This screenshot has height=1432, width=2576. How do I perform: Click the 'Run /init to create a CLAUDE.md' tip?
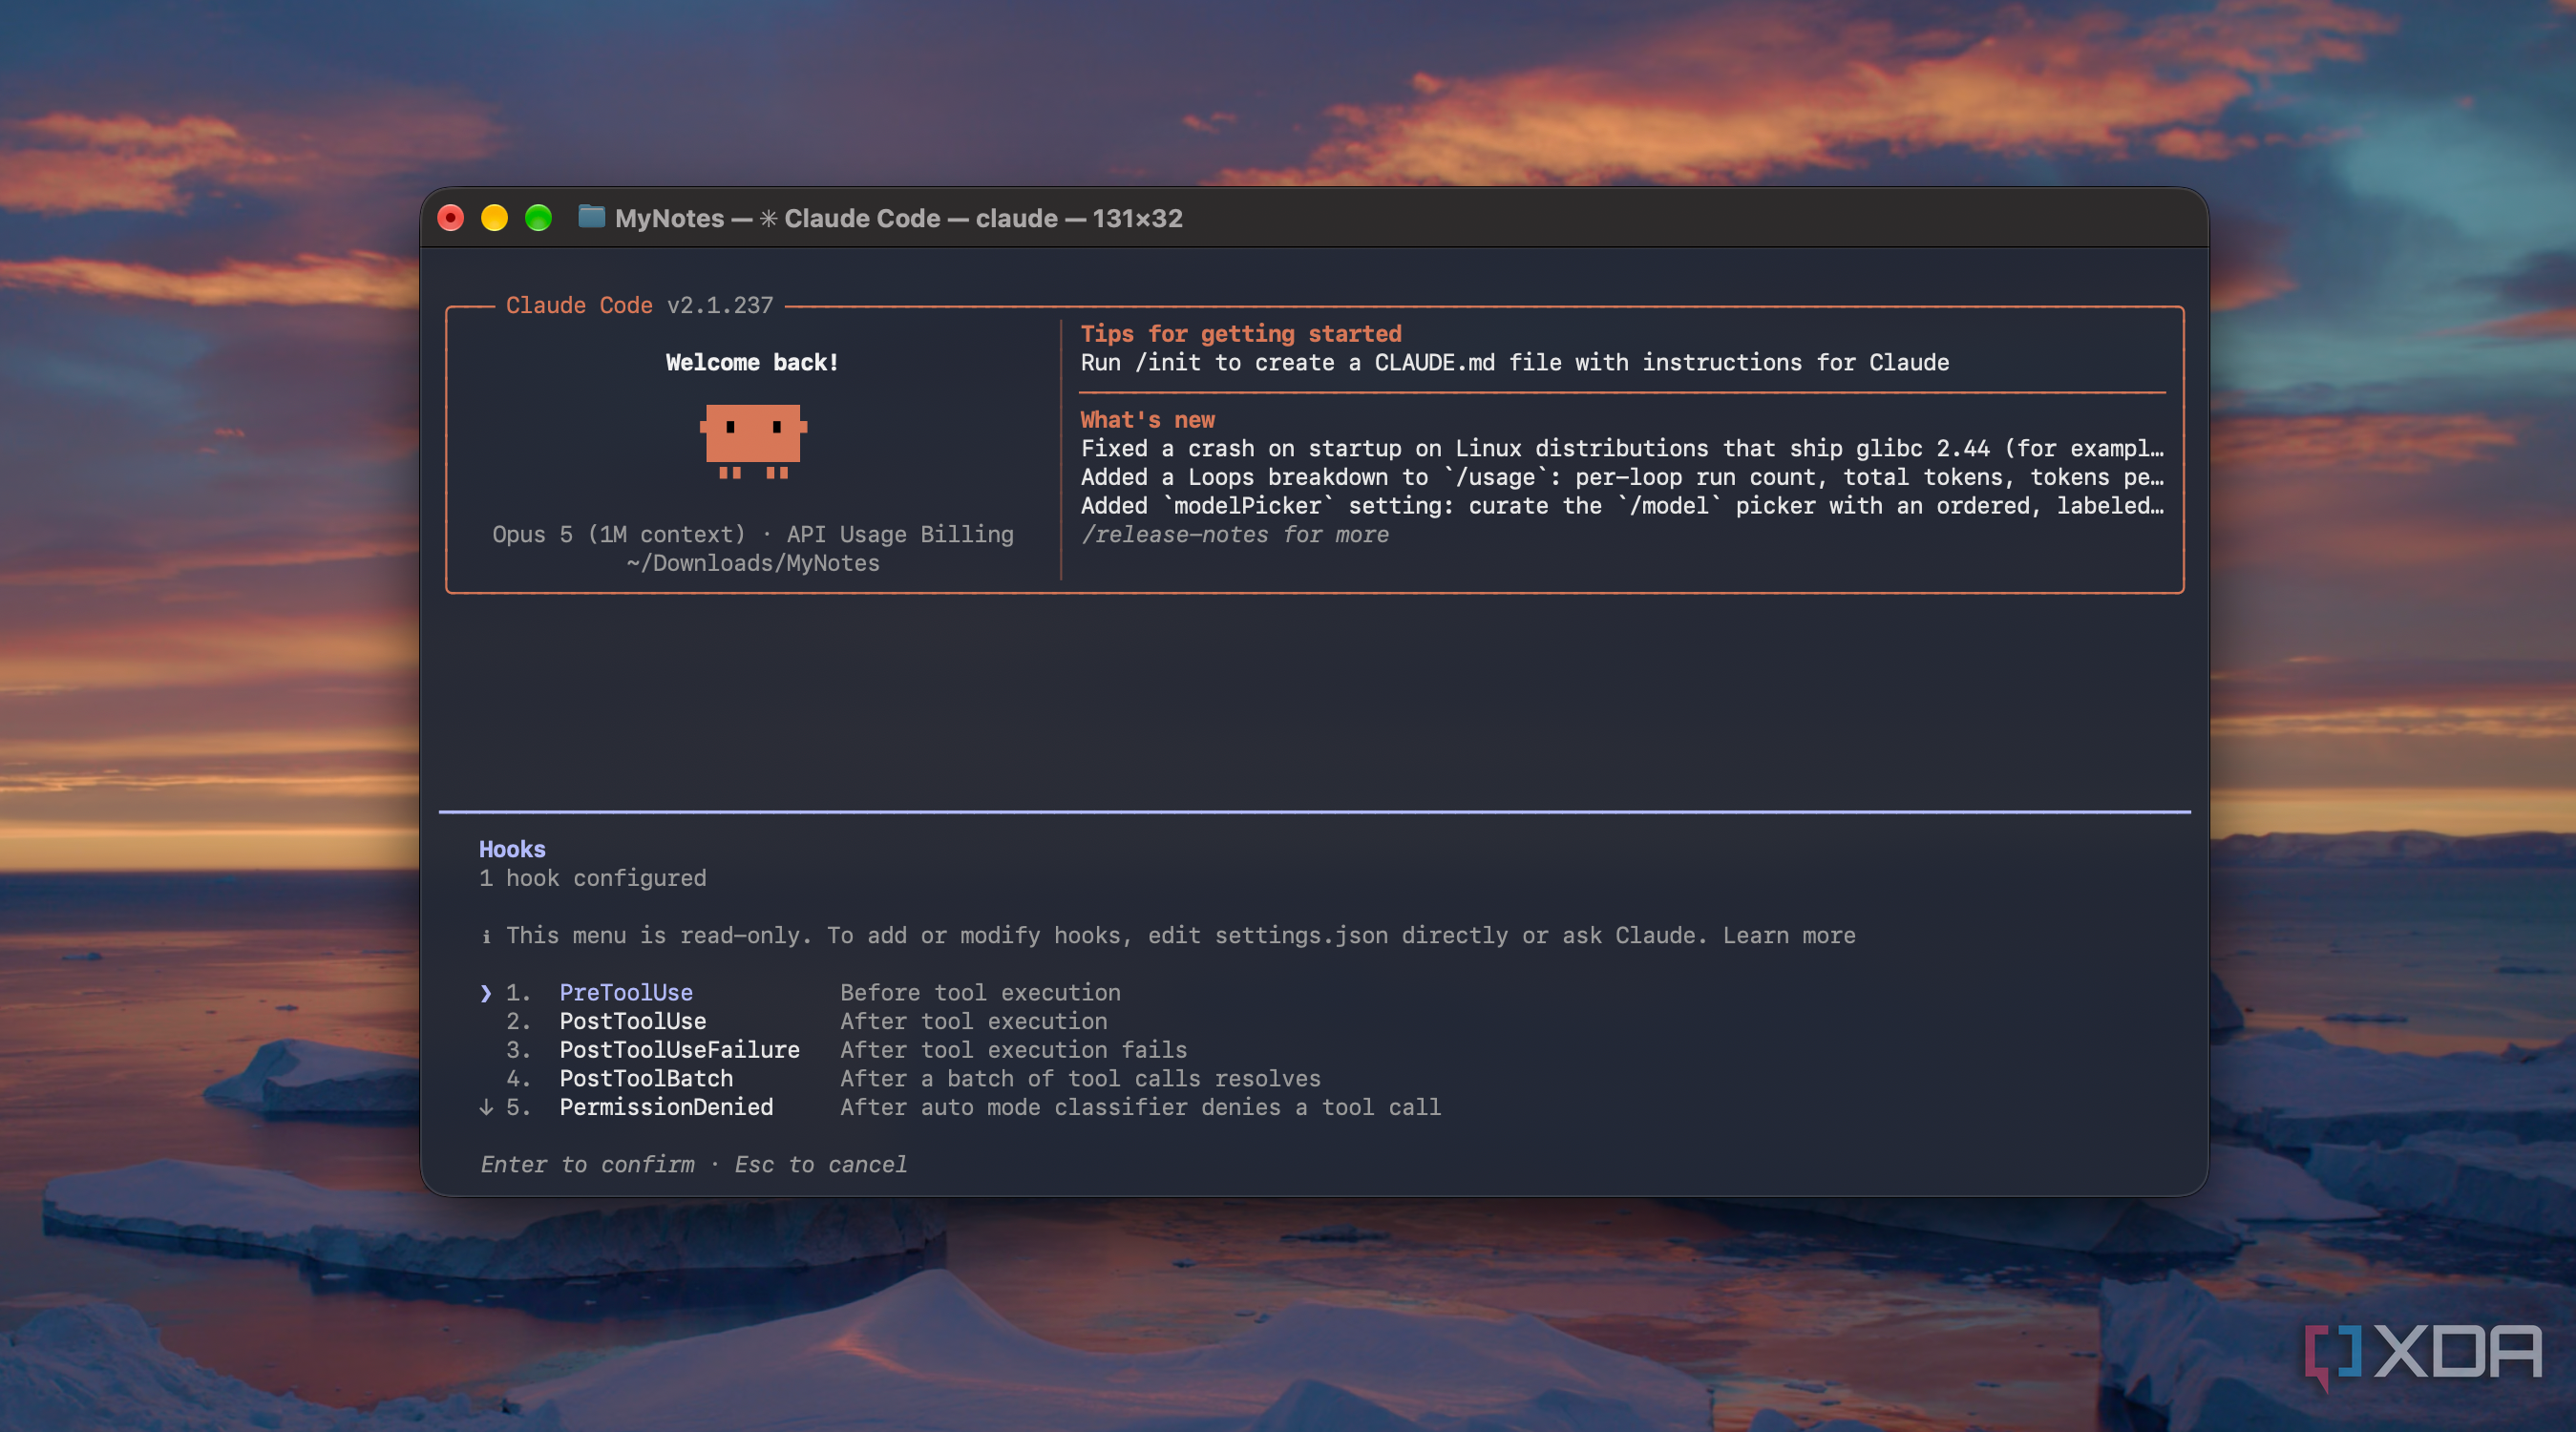pyautogui.click(x=1515, y=362)
